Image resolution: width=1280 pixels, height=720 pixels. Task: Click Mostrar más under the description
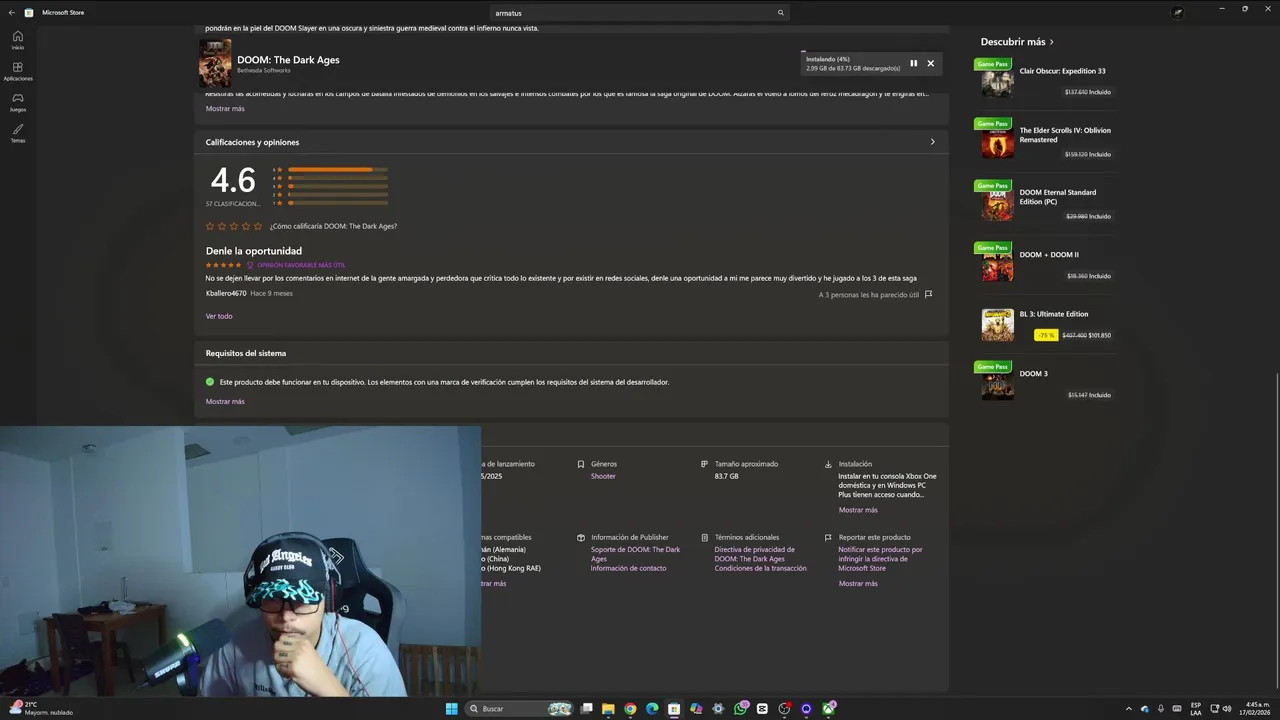tap(225, 108)
